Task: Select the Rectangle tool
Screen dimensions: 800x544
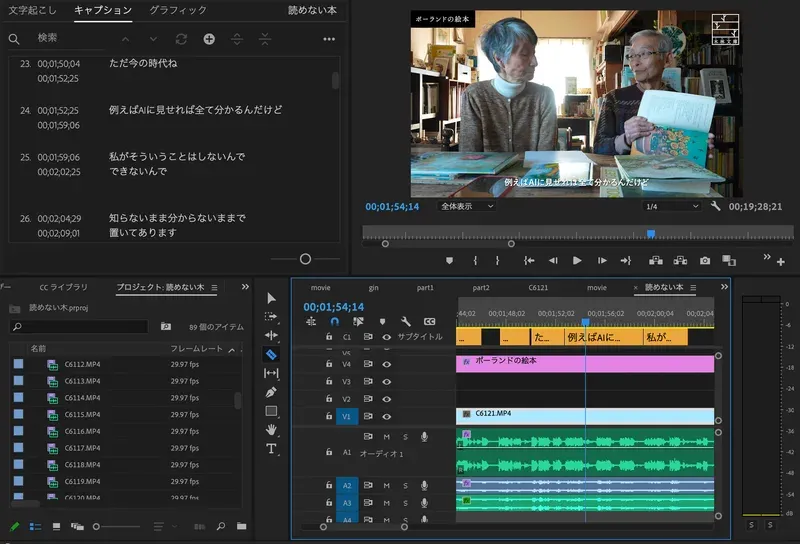Action: [x=271, y=411]
